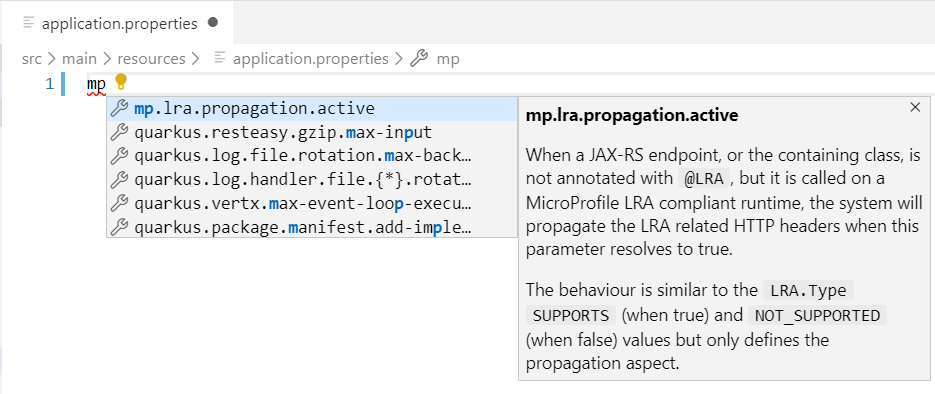Click the NOT_SUPPORTED code span
Viewport: 935px width, 394px height.
817,315
